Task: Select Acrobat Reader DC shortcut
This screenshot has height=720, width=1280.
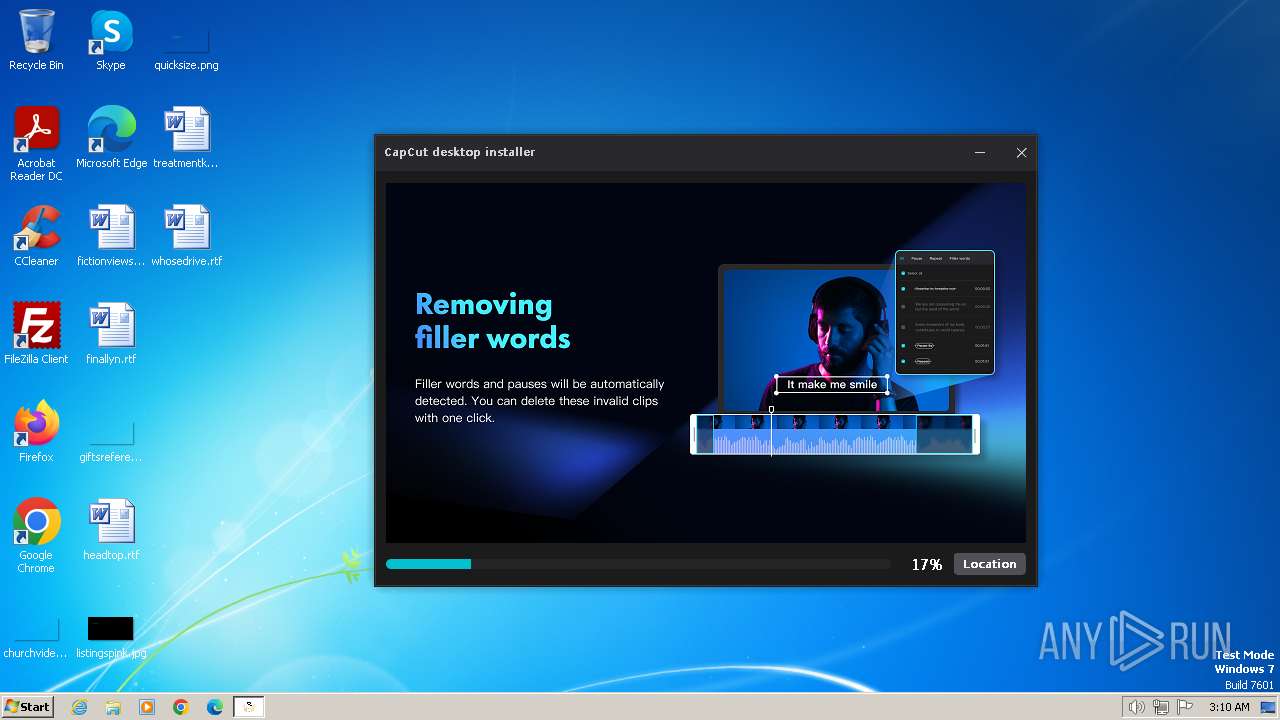Action: pos(36,144)
